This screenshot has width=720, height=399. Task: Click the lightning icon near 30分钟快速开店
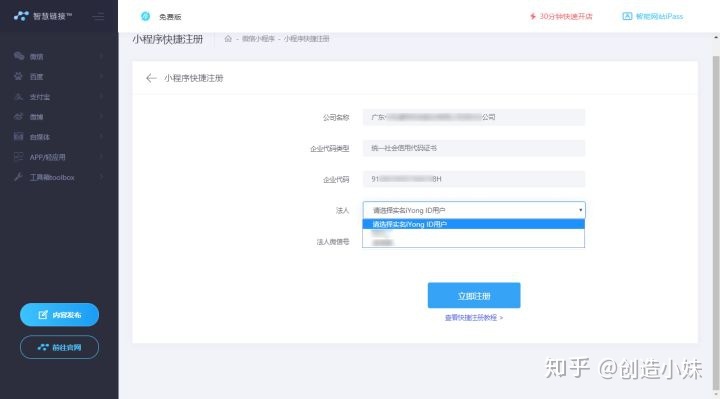533,16
